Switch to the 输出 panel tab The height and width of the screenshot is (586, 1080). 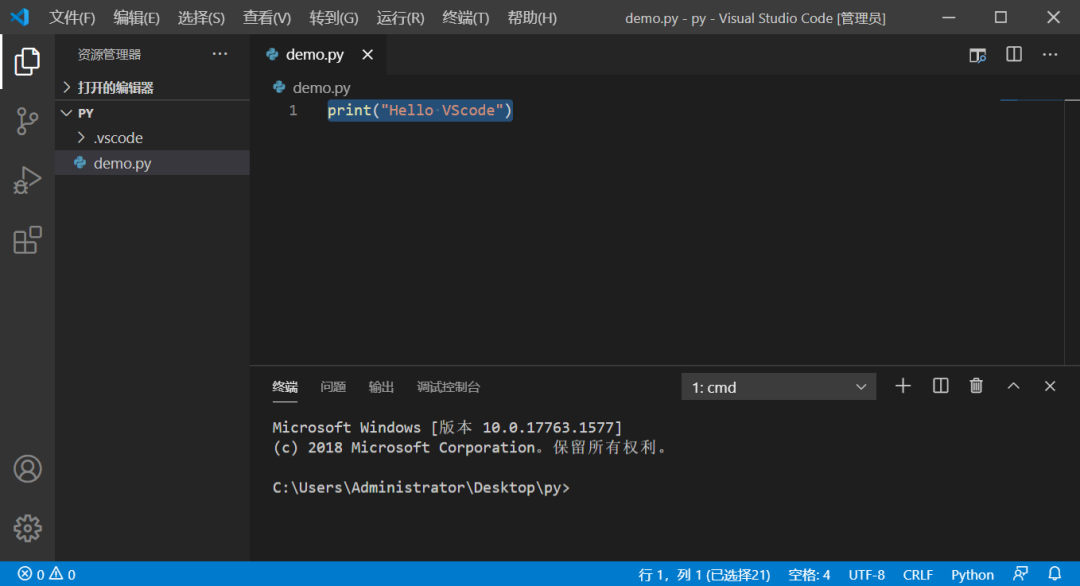[x=381, y=387]
